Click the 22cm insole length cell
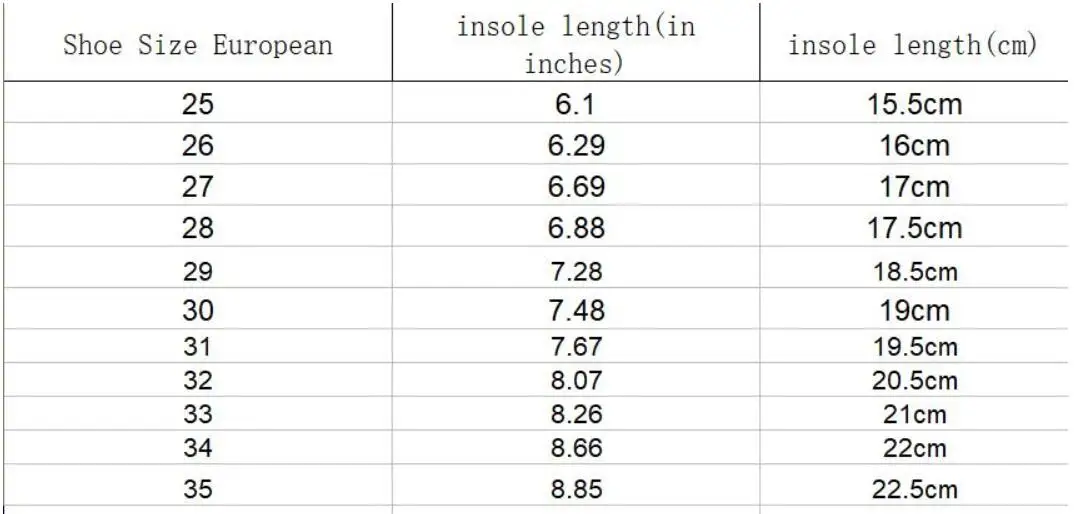 coord(914,447)
